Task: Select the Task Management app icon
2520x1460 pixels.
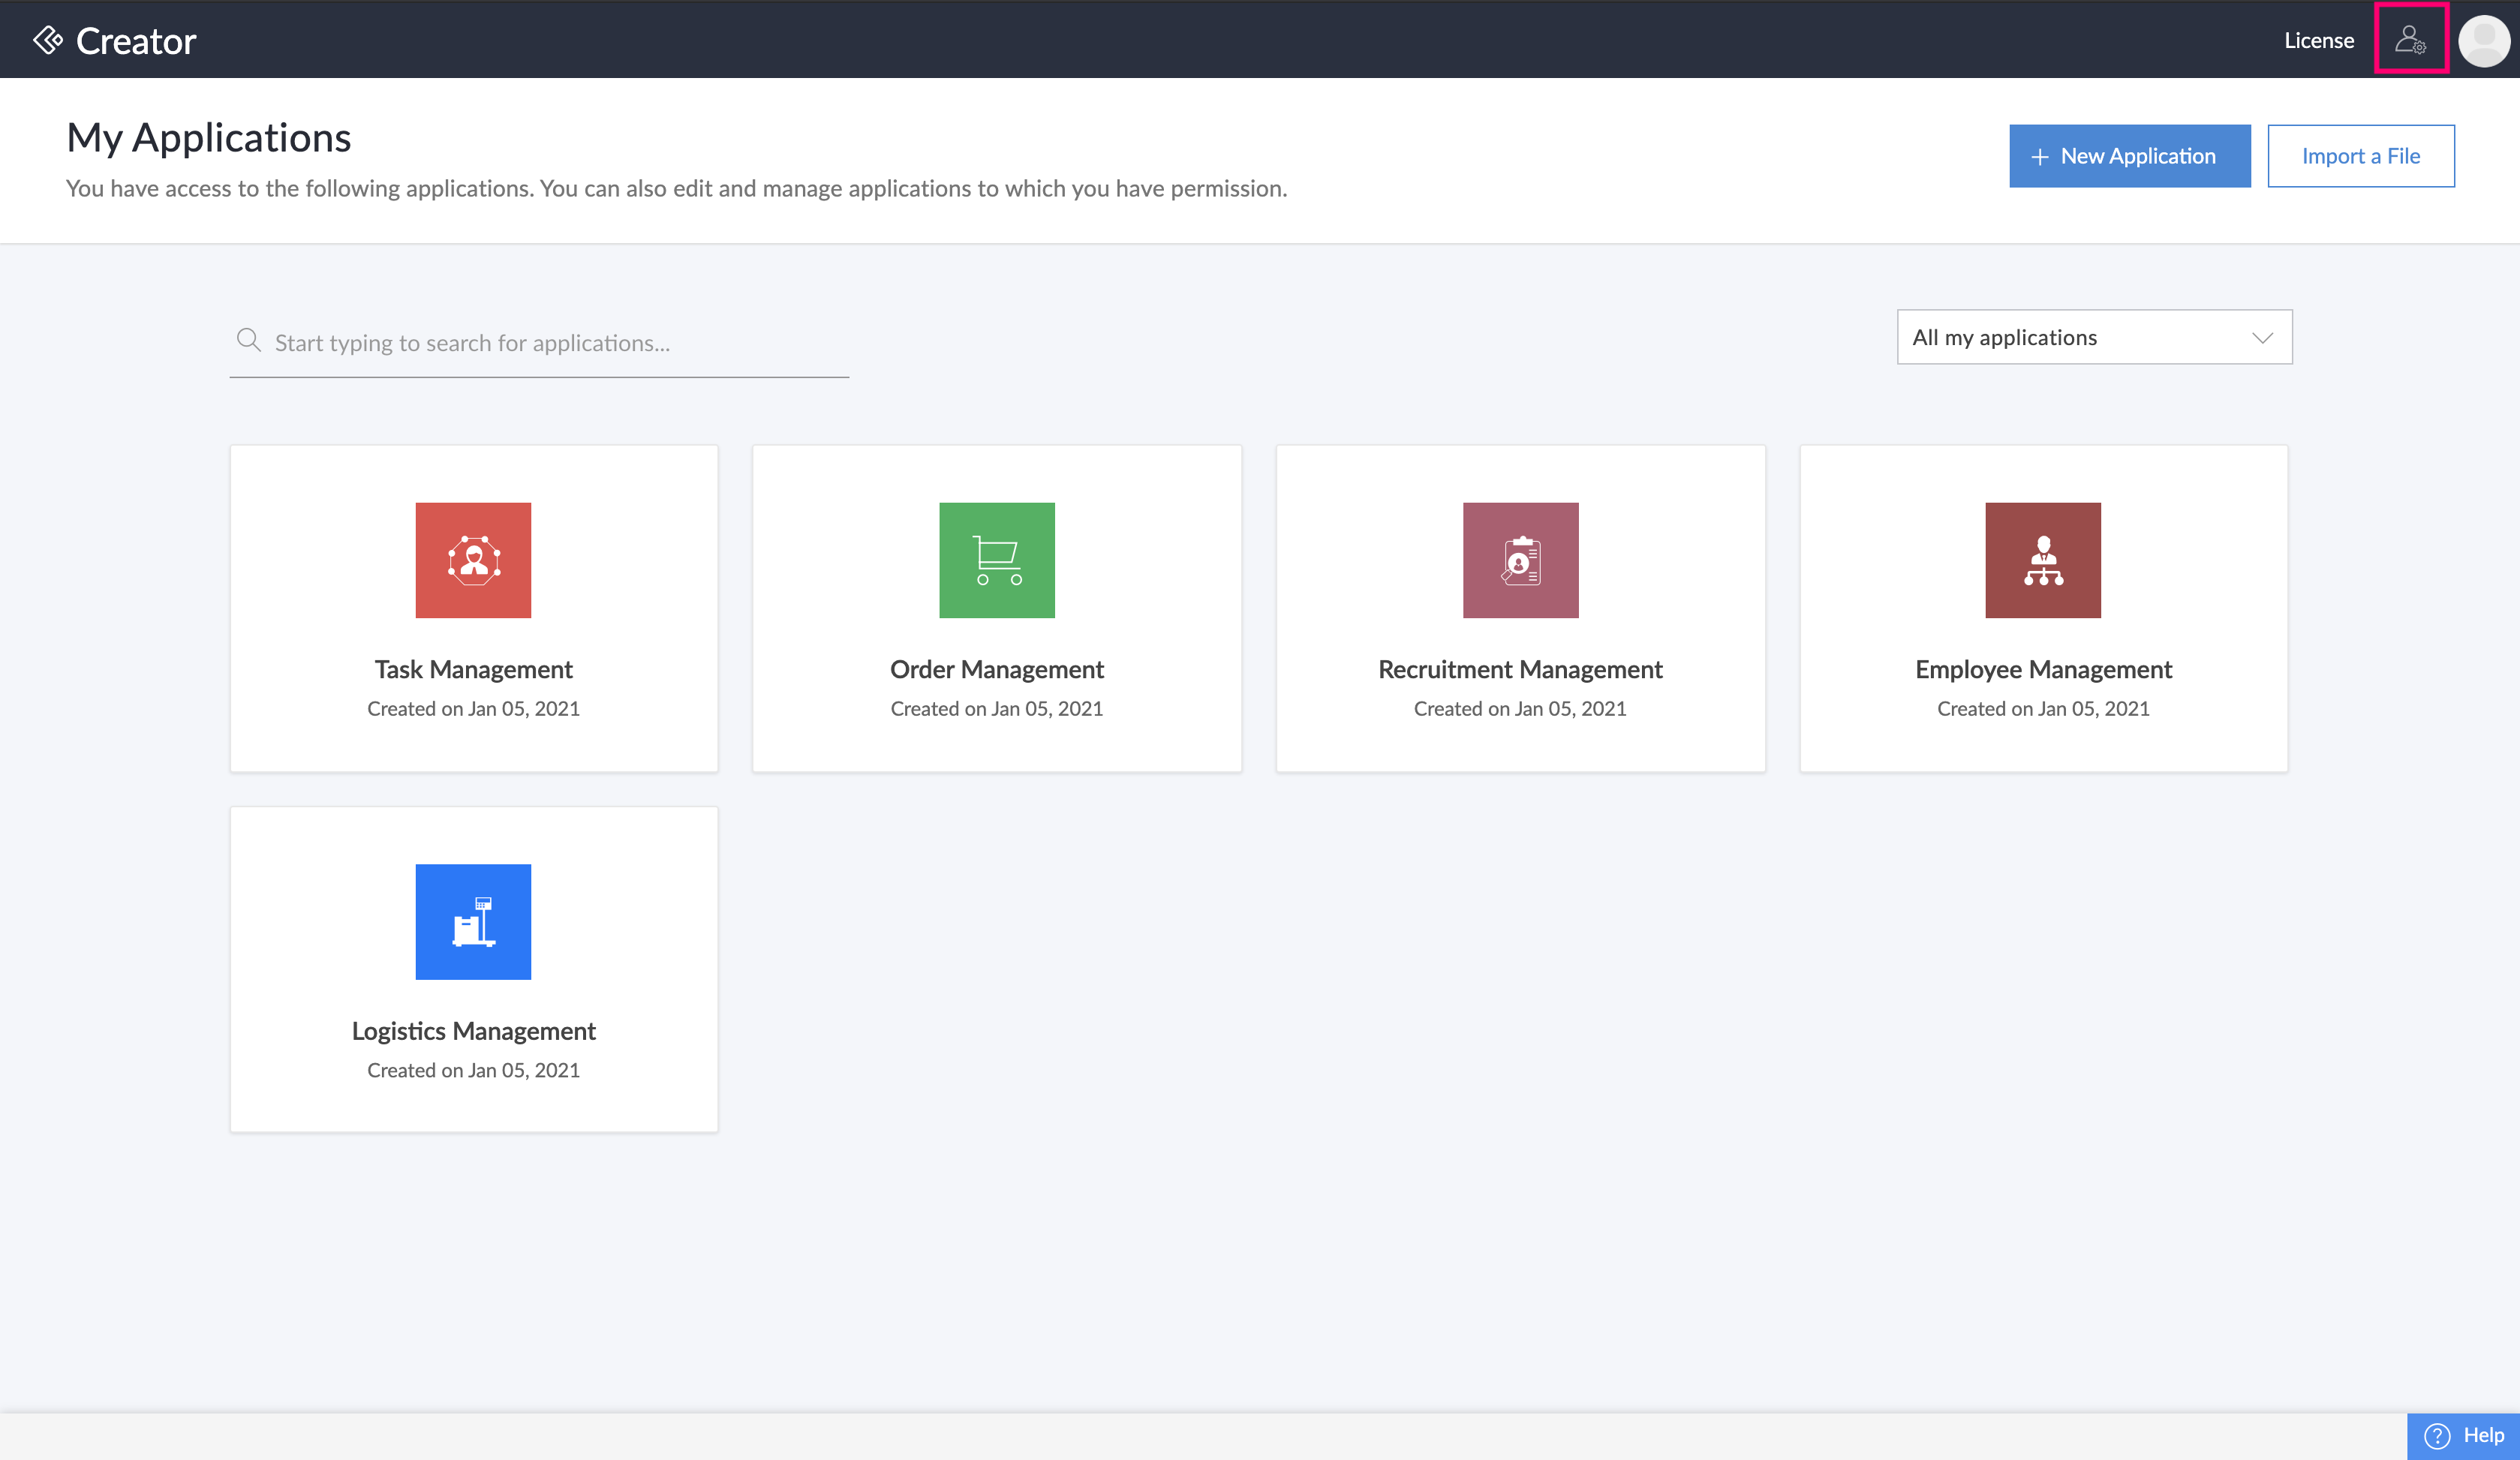Action: [473, 560]
